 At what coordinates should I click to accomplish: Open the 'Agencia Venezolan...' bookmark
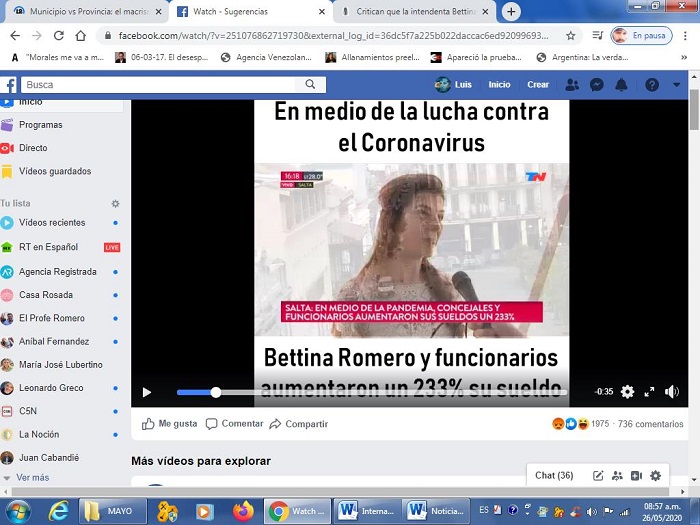267,57
